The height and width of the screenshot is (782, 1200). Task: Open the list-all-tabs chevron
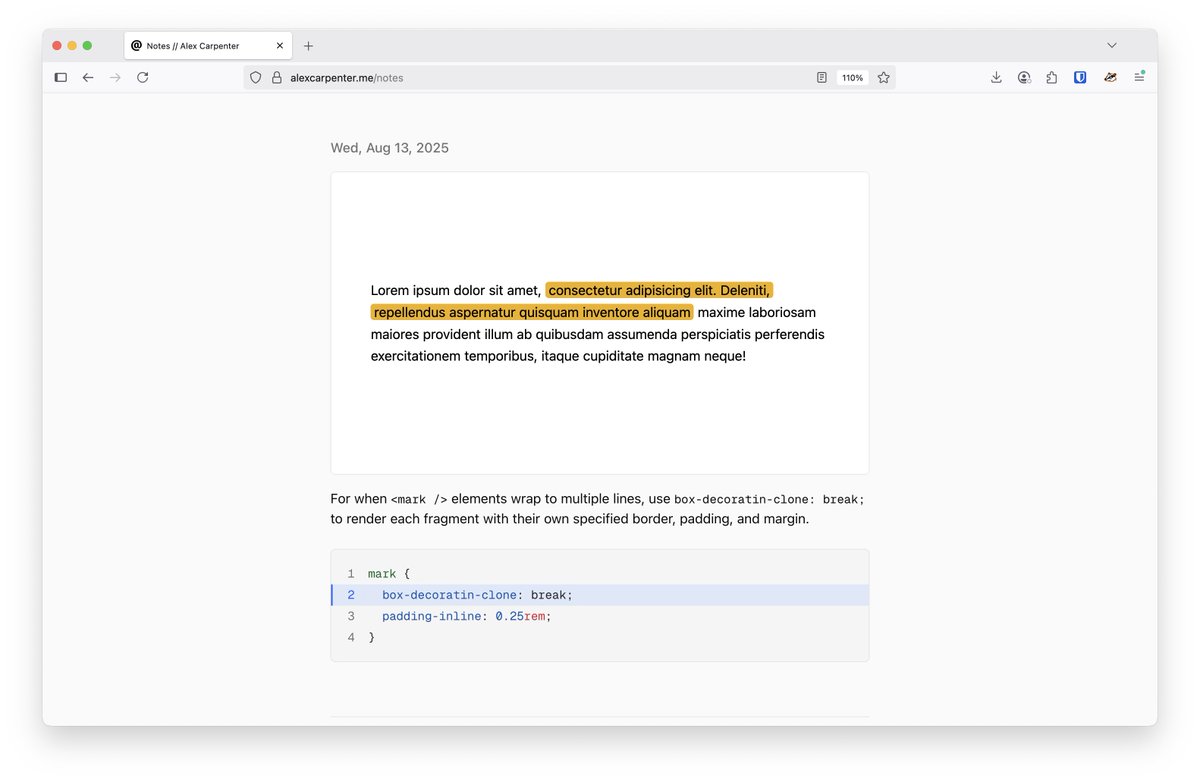pos(1112,45)
